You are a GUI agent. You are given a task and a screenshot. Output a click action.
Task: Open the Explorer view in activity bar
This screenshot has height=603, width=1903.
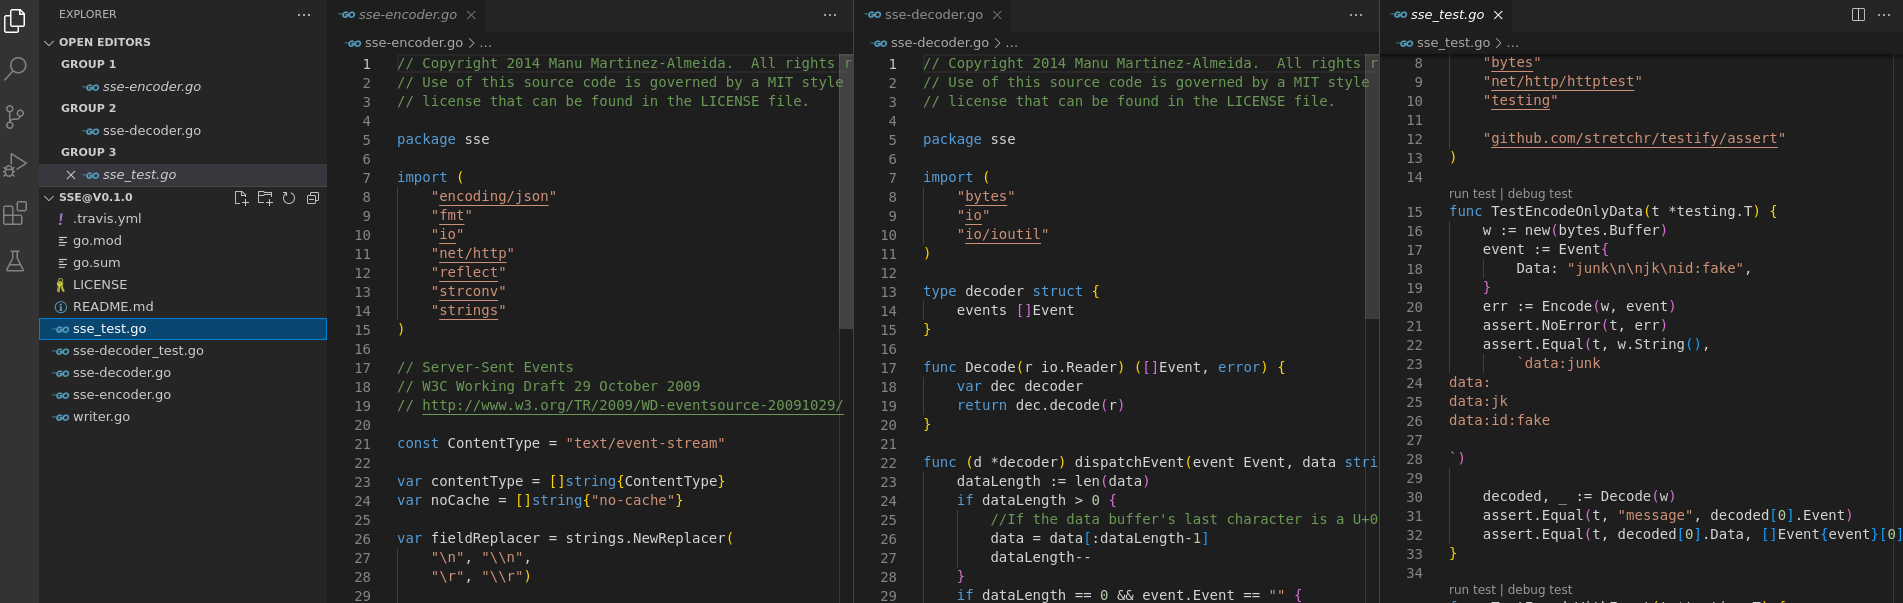click(x=15, y=20)
